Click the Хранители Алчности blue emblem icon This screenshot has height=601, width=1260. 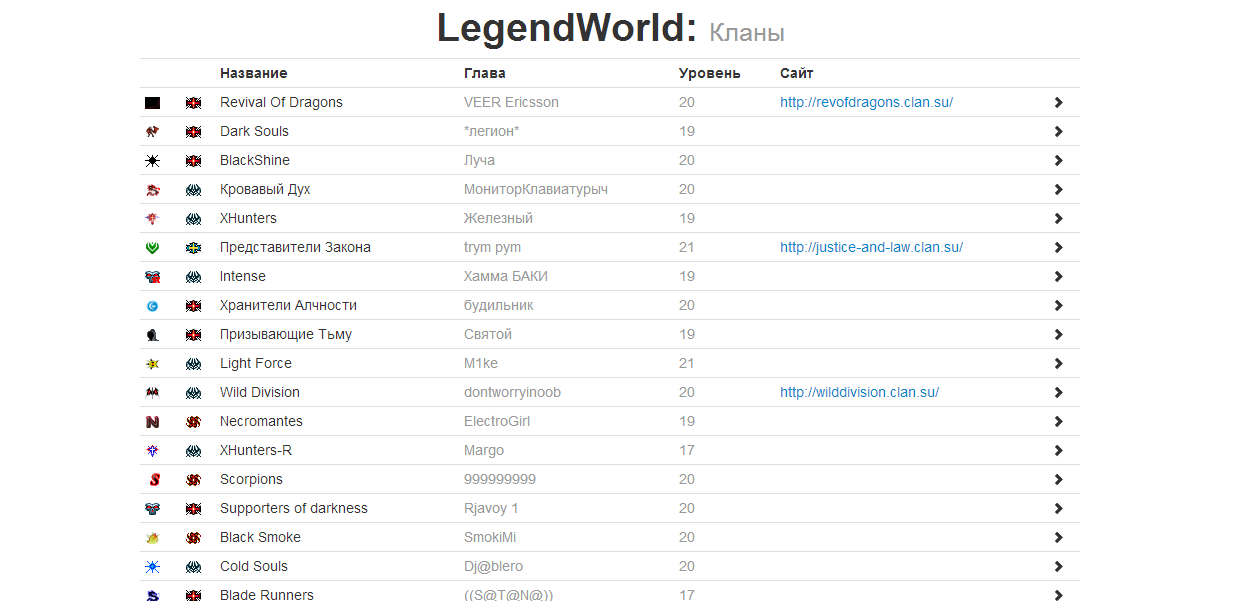152,306
